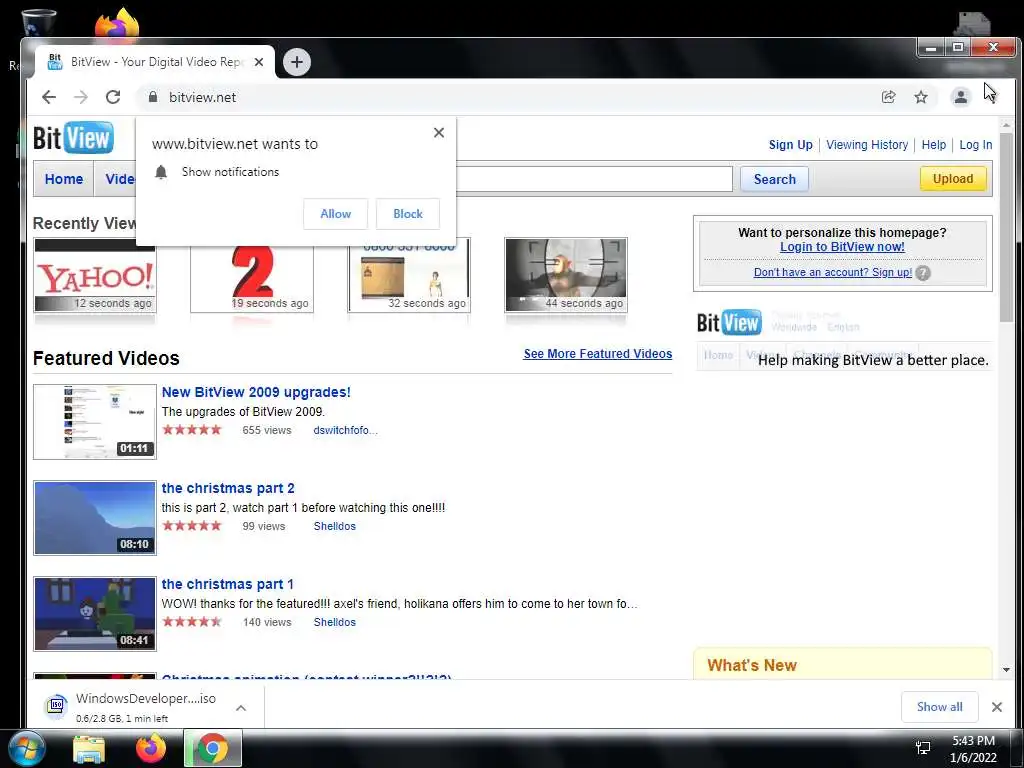This screenshot has width=1024, height=768.
Task: Reload the bitview.net page
Action: [x=113, y=97]
